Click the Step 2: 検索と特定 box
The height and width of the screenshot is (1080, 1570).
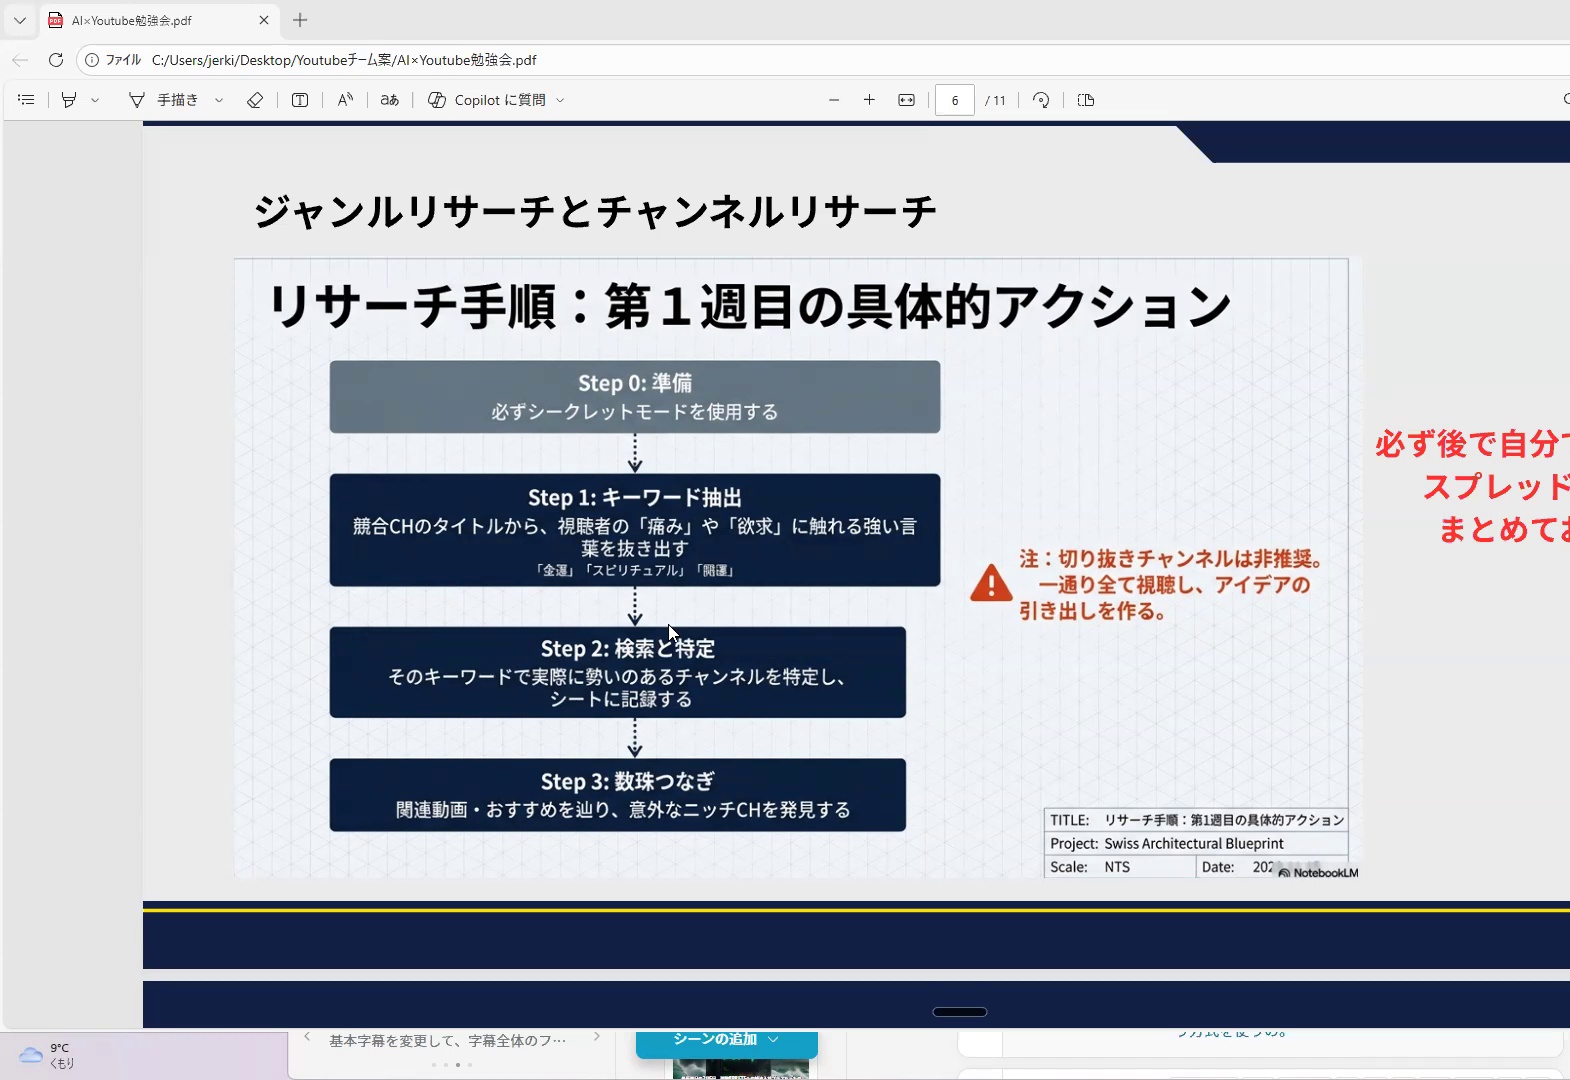pos(618,672)
